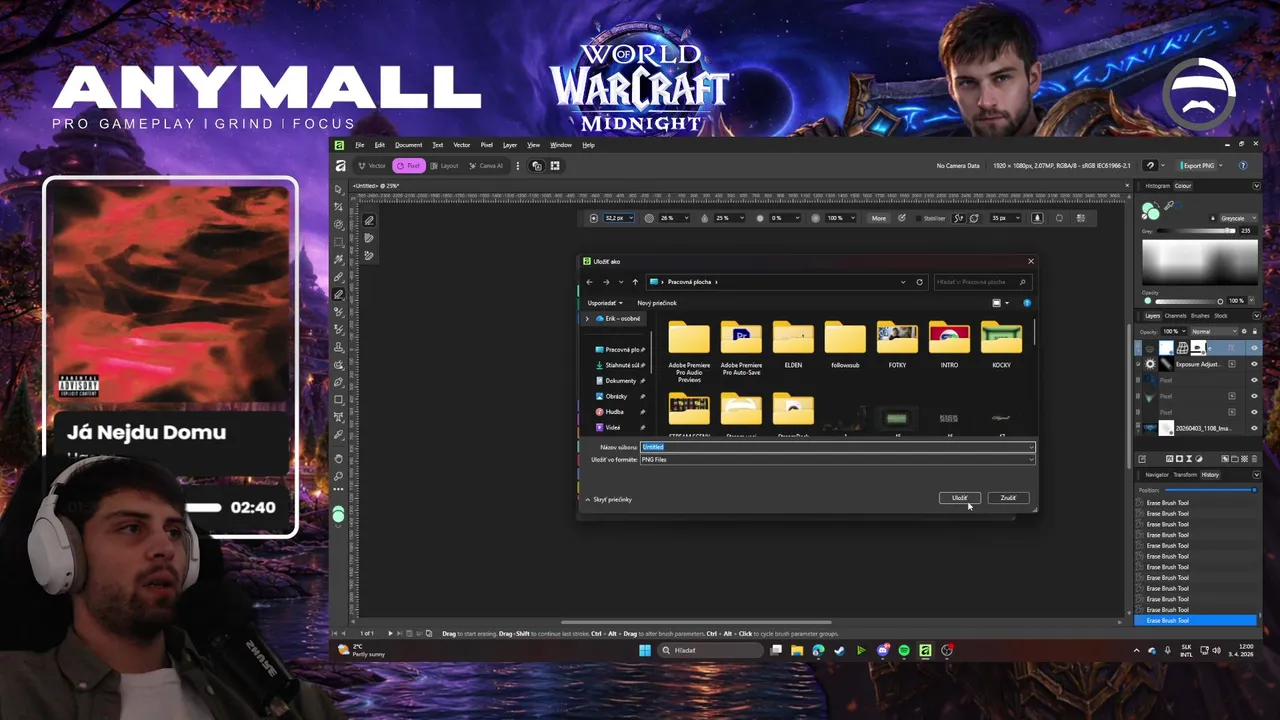Open the layer blend mode Normal dropdown

coord(1215,331)
